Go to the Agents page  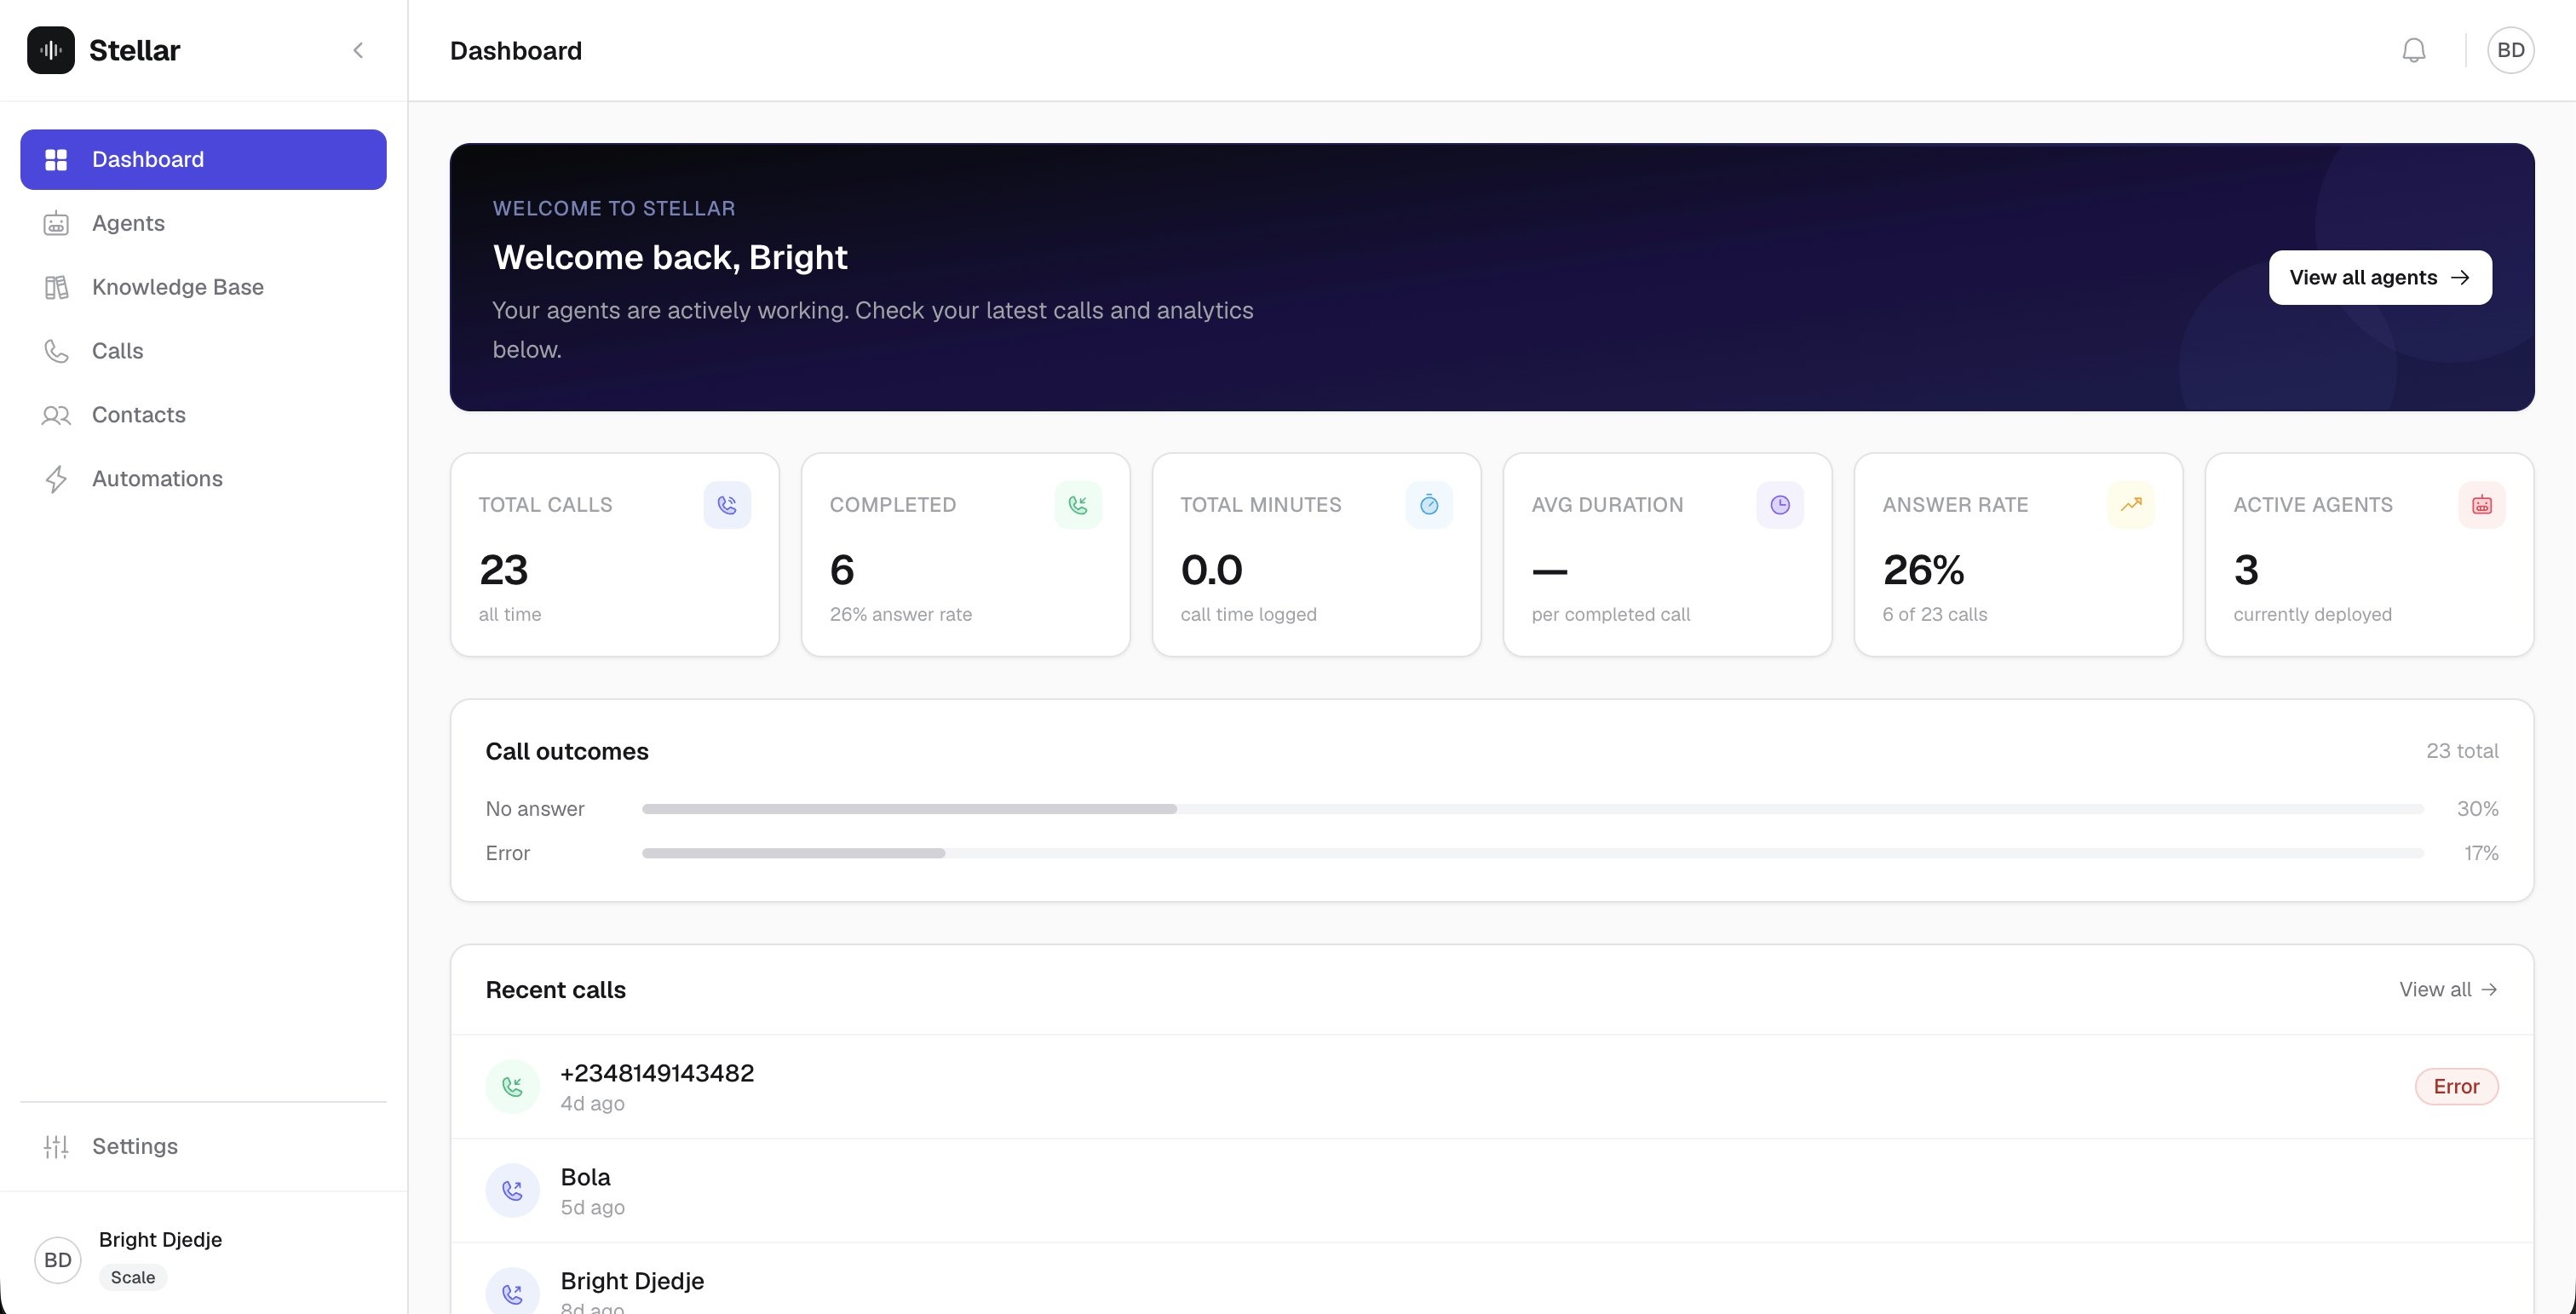pos(128,223)
